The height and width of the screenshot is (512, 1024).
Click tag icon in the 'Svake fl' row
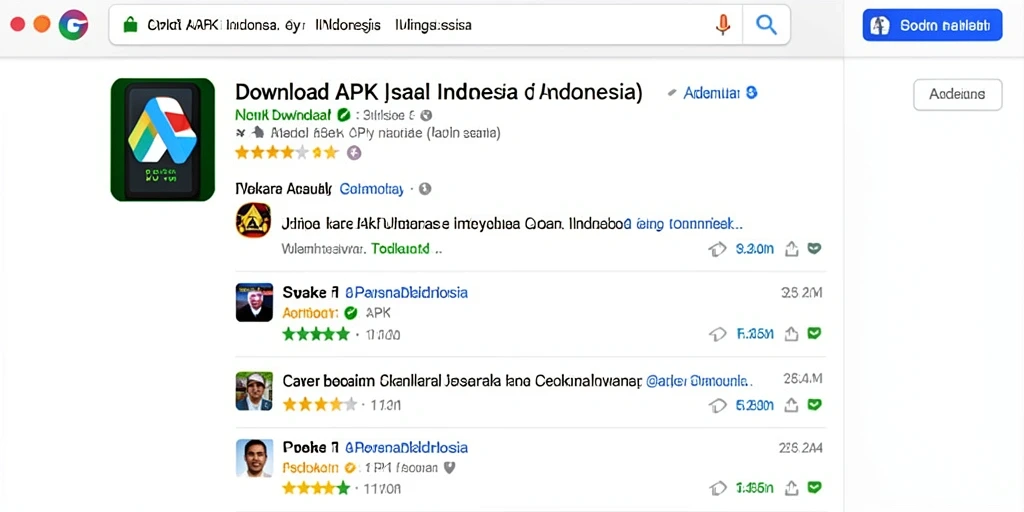click(x=717, y=334)
